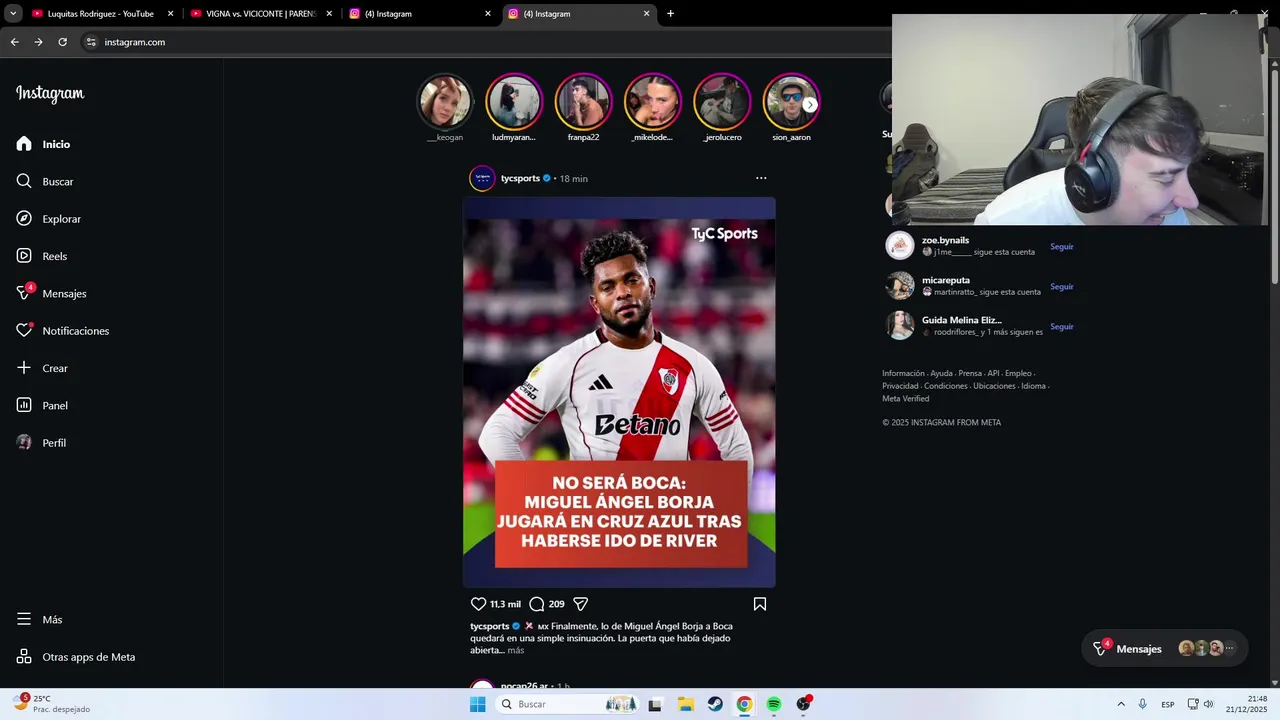The image size is (1280, 720).
Task: Open Spotify from the taskbar
Action: pos(774,704)
